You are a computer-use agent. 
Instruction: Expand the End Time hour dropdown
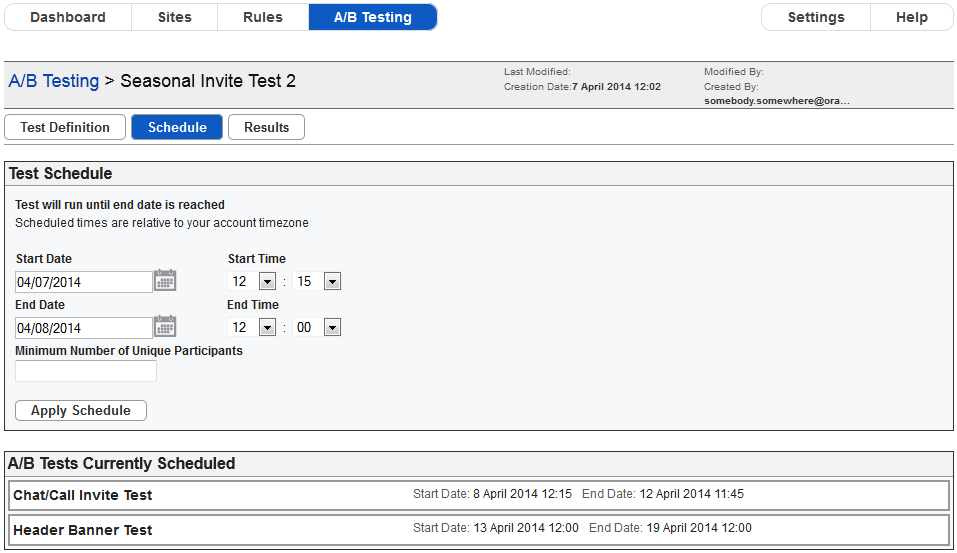(267, 328)
